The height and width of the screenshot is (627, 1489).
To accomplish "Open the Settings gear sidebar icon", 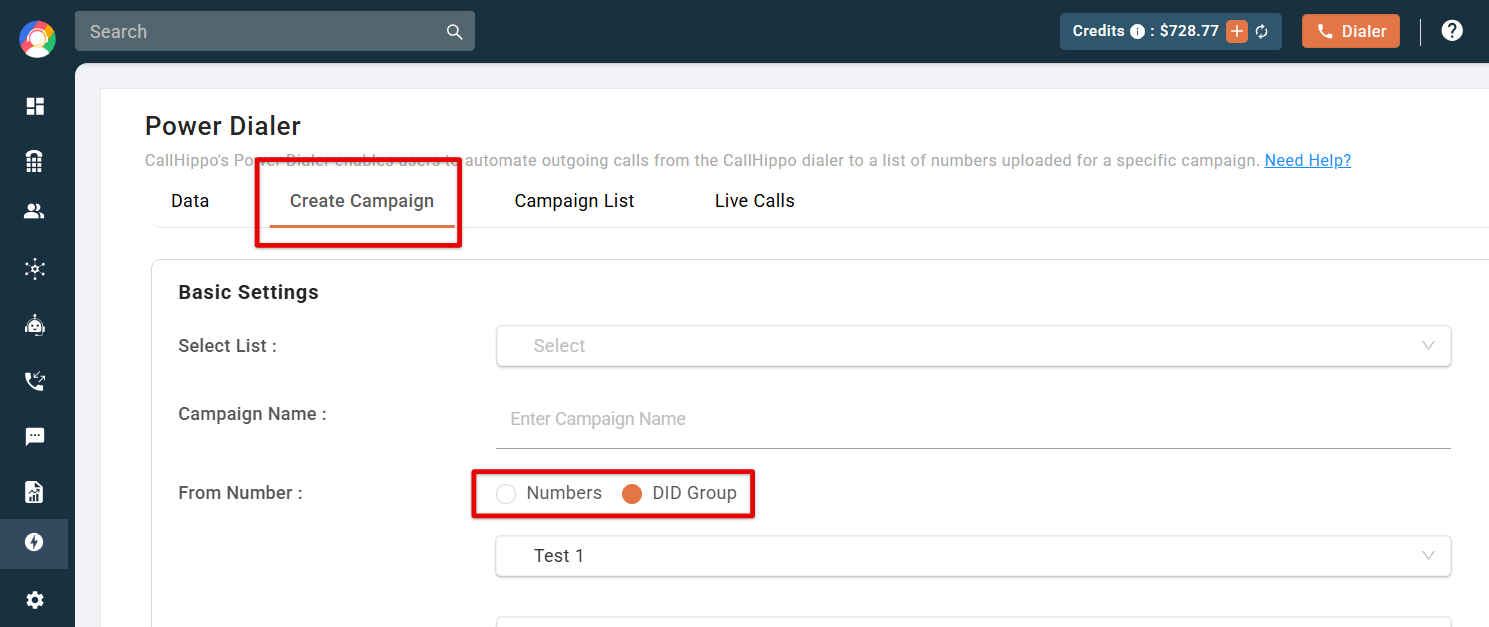I will 35,600.
